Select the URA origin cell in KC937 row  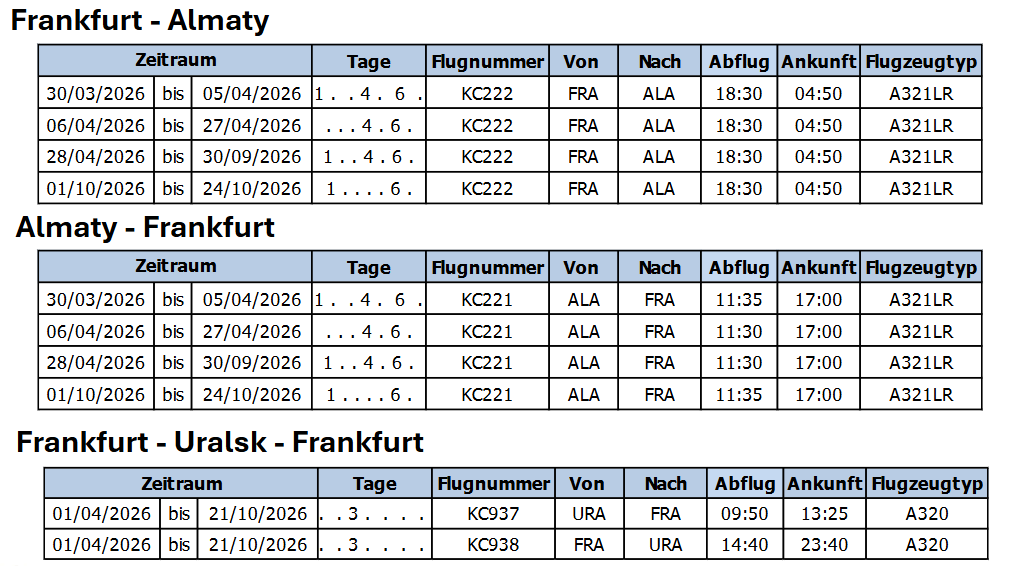click(x=587, y=514)
